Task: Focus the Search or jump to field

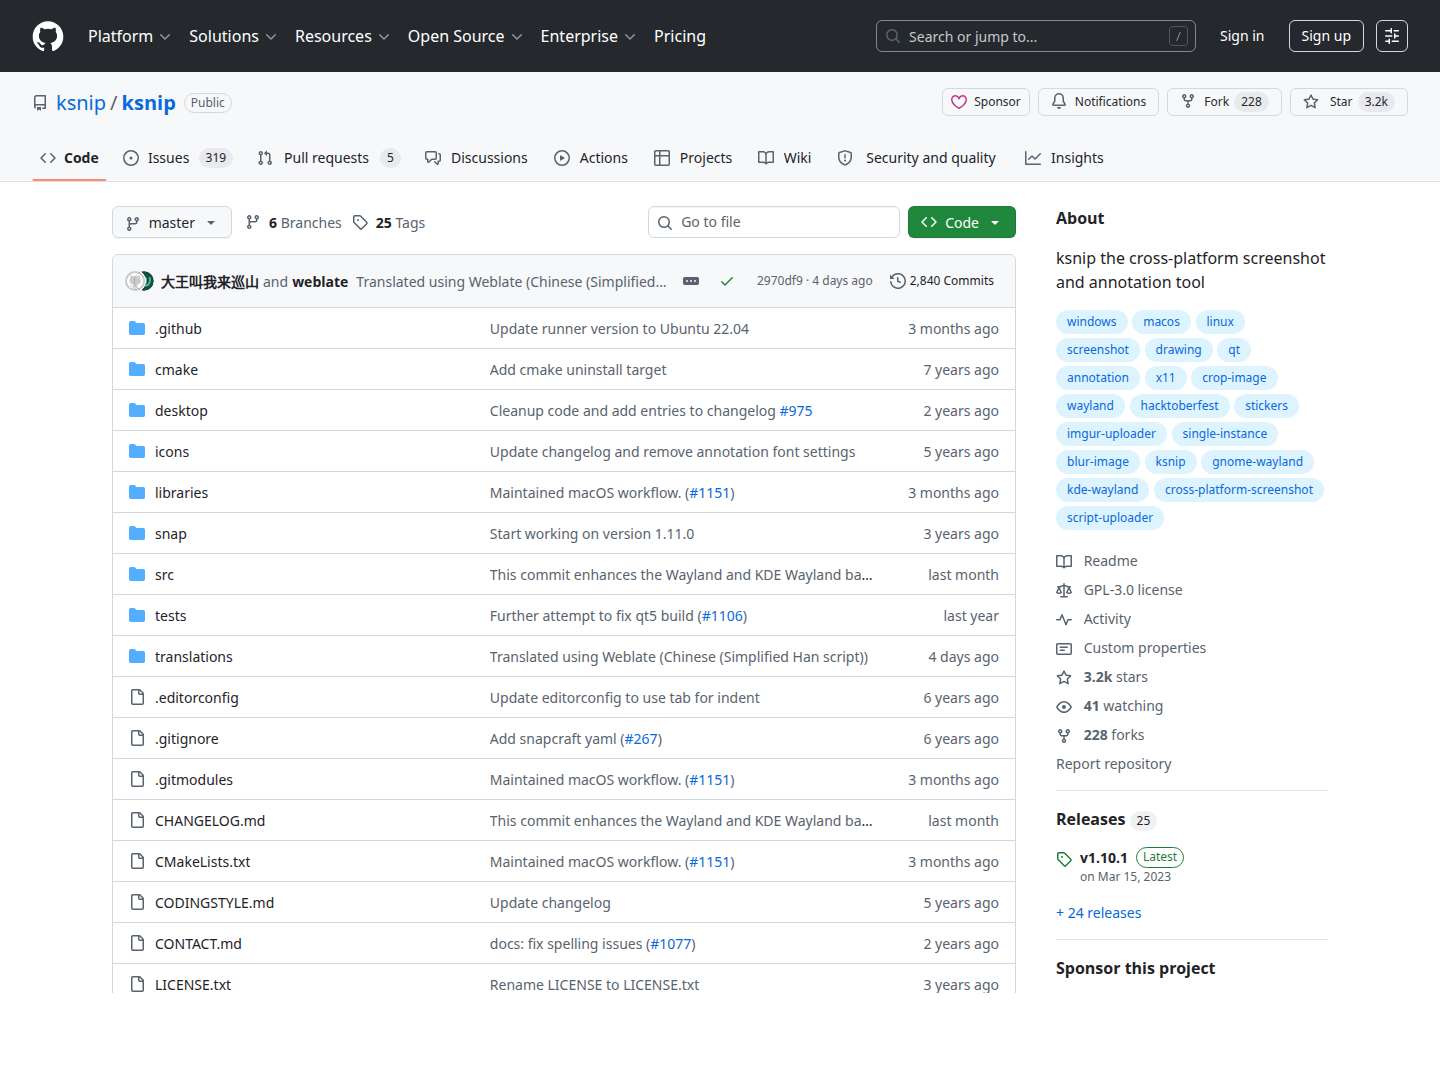Action: (x=1036, y=36)
